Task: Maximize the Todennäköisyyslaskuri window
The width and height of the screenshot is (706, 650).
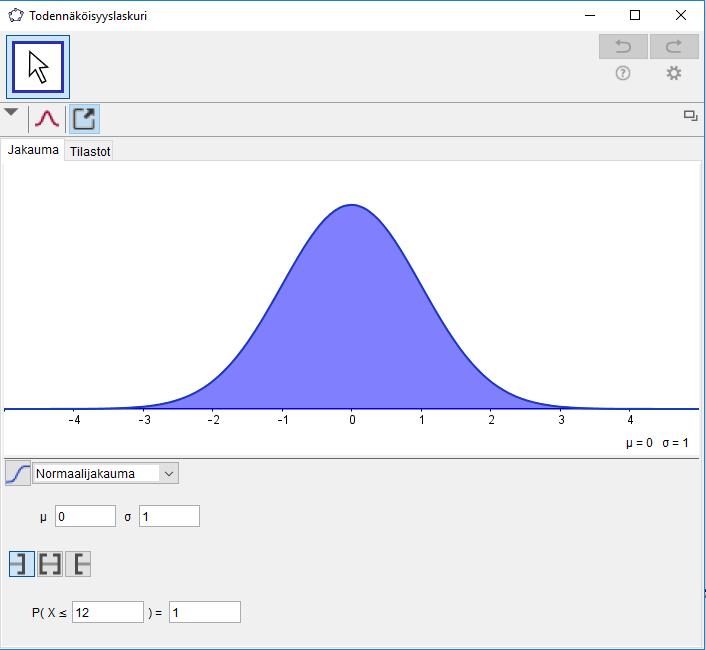Action: pyautogui.click(x=635, y=16)
